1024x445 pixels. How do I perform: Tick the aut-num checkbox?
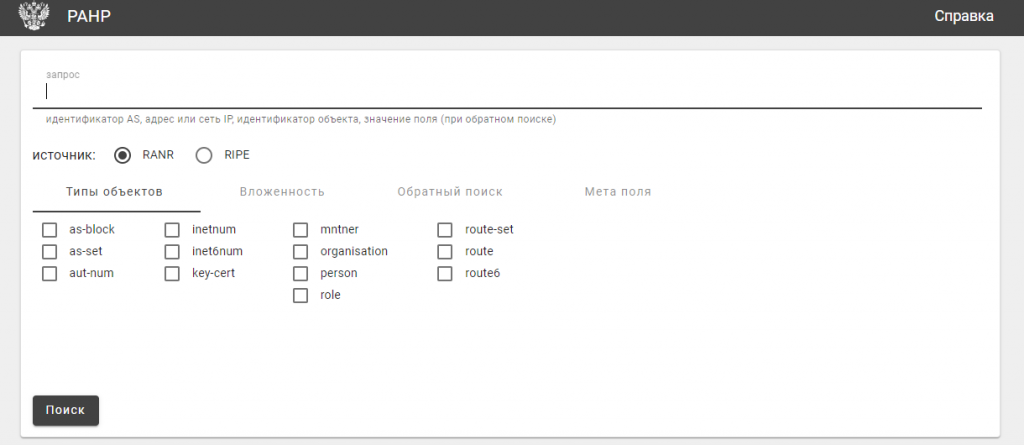coord(50,274)
